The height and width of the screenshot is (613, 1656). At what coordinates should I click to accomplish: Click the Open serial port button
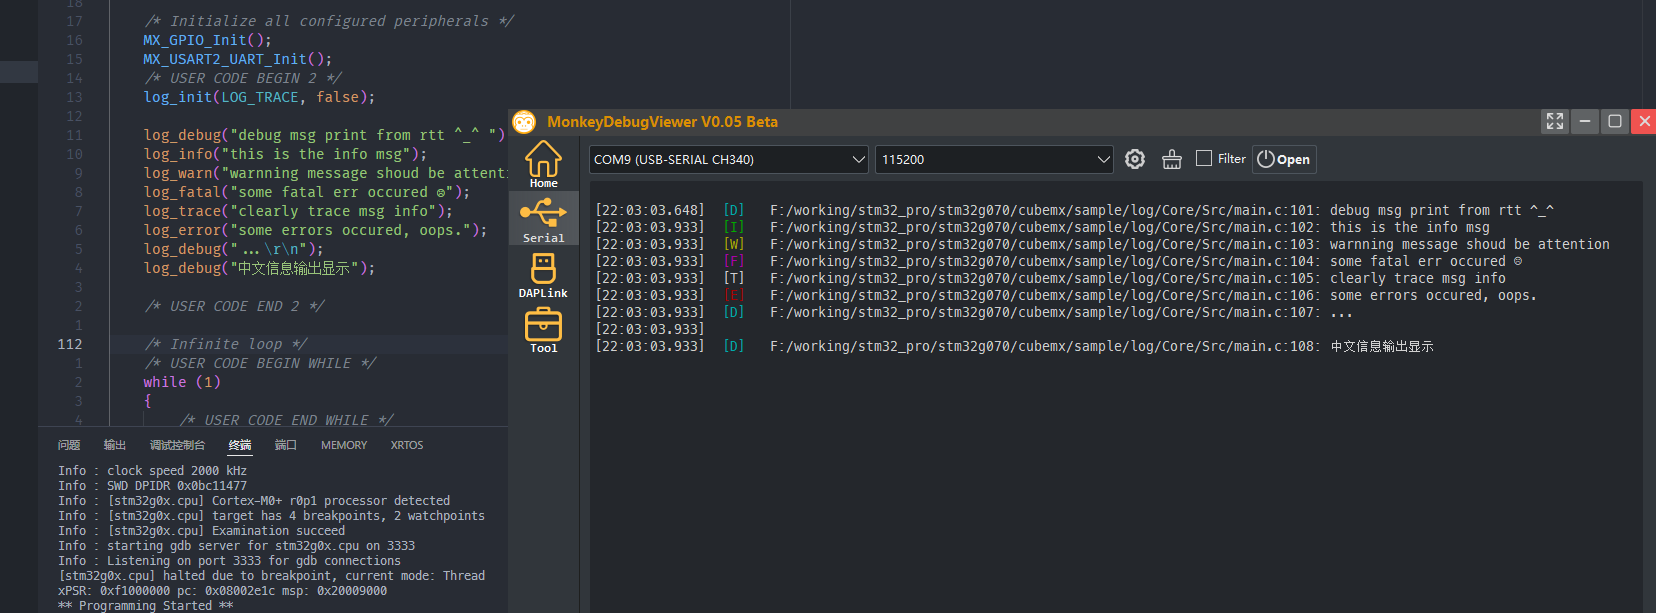pos(1284,159)
